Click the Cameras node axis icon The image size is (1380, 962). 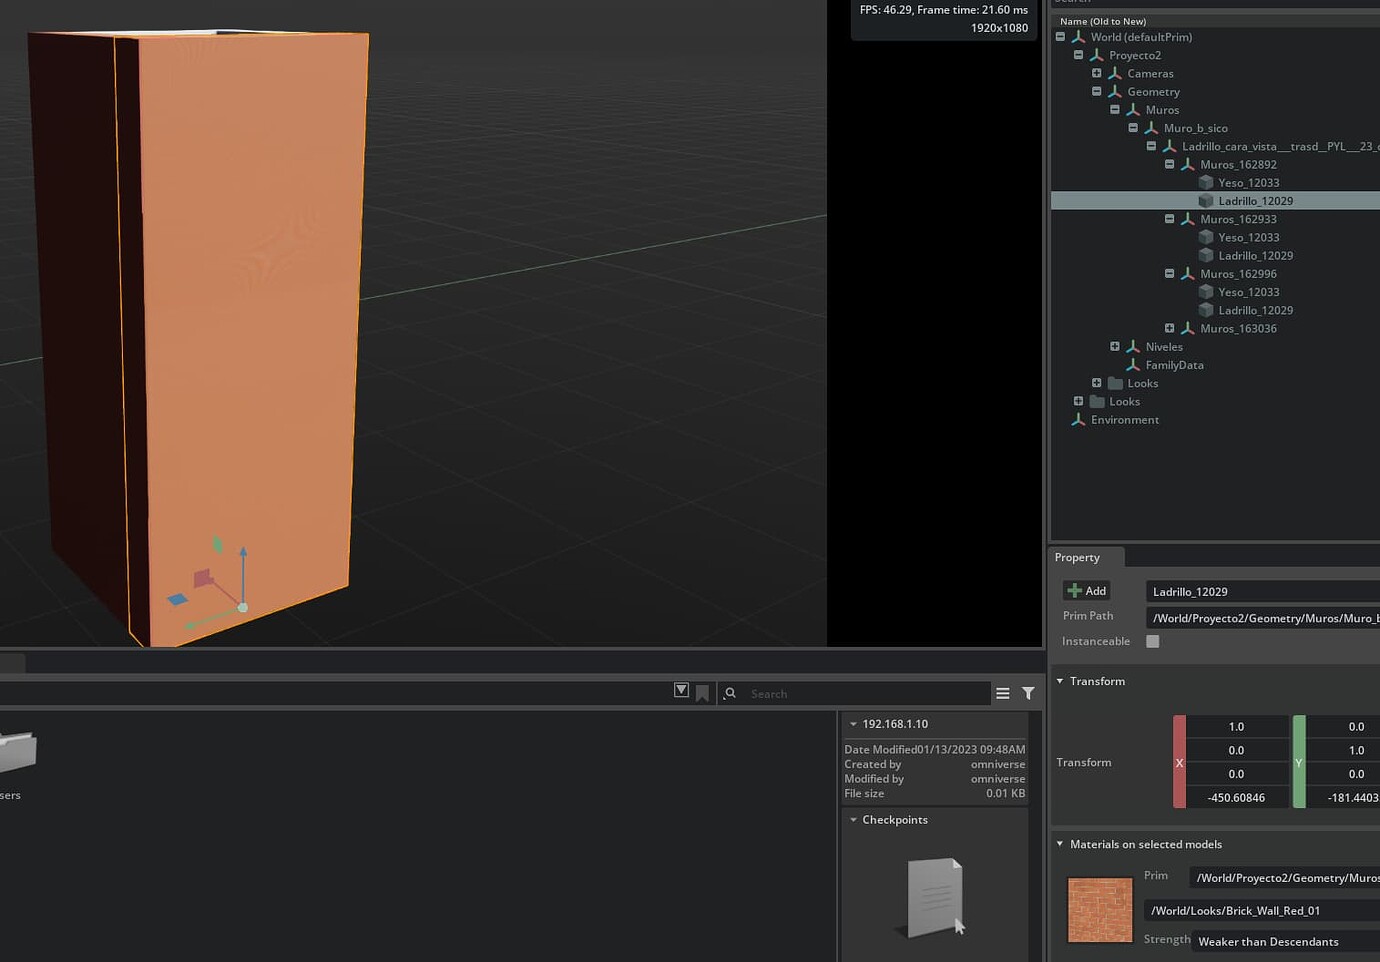click(x=1114, y=72)
